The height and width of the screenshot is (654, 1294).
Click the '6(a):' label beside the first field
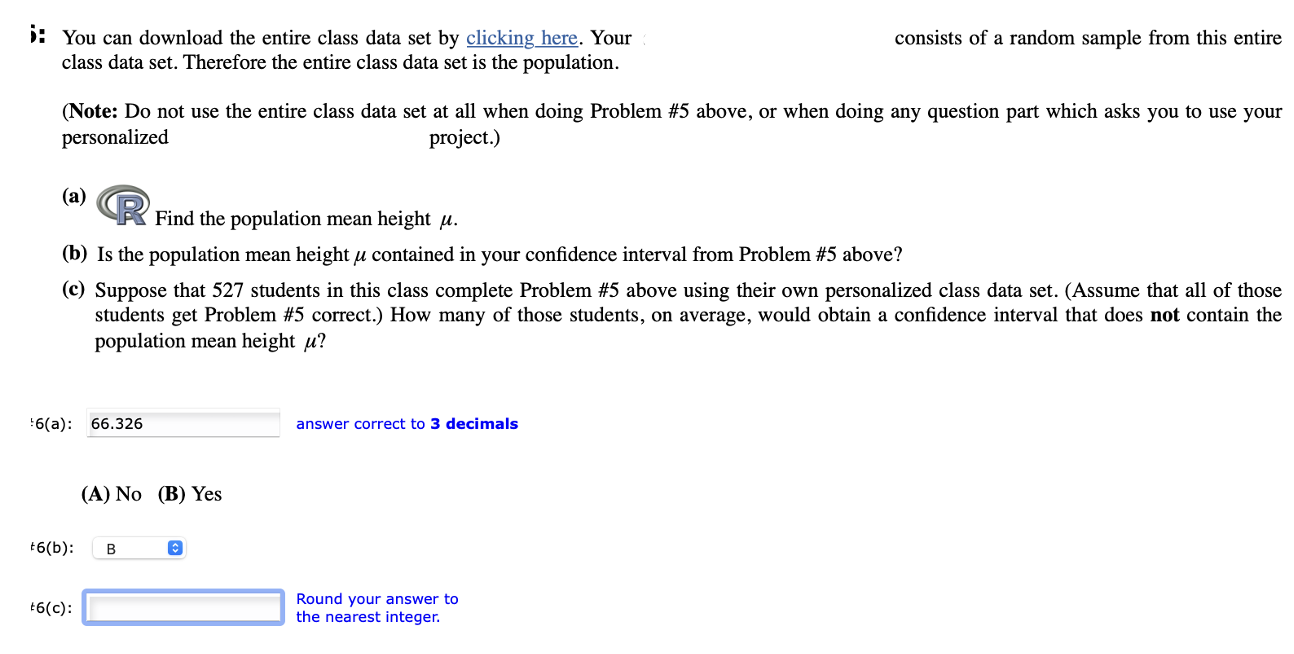pos(51,423)
